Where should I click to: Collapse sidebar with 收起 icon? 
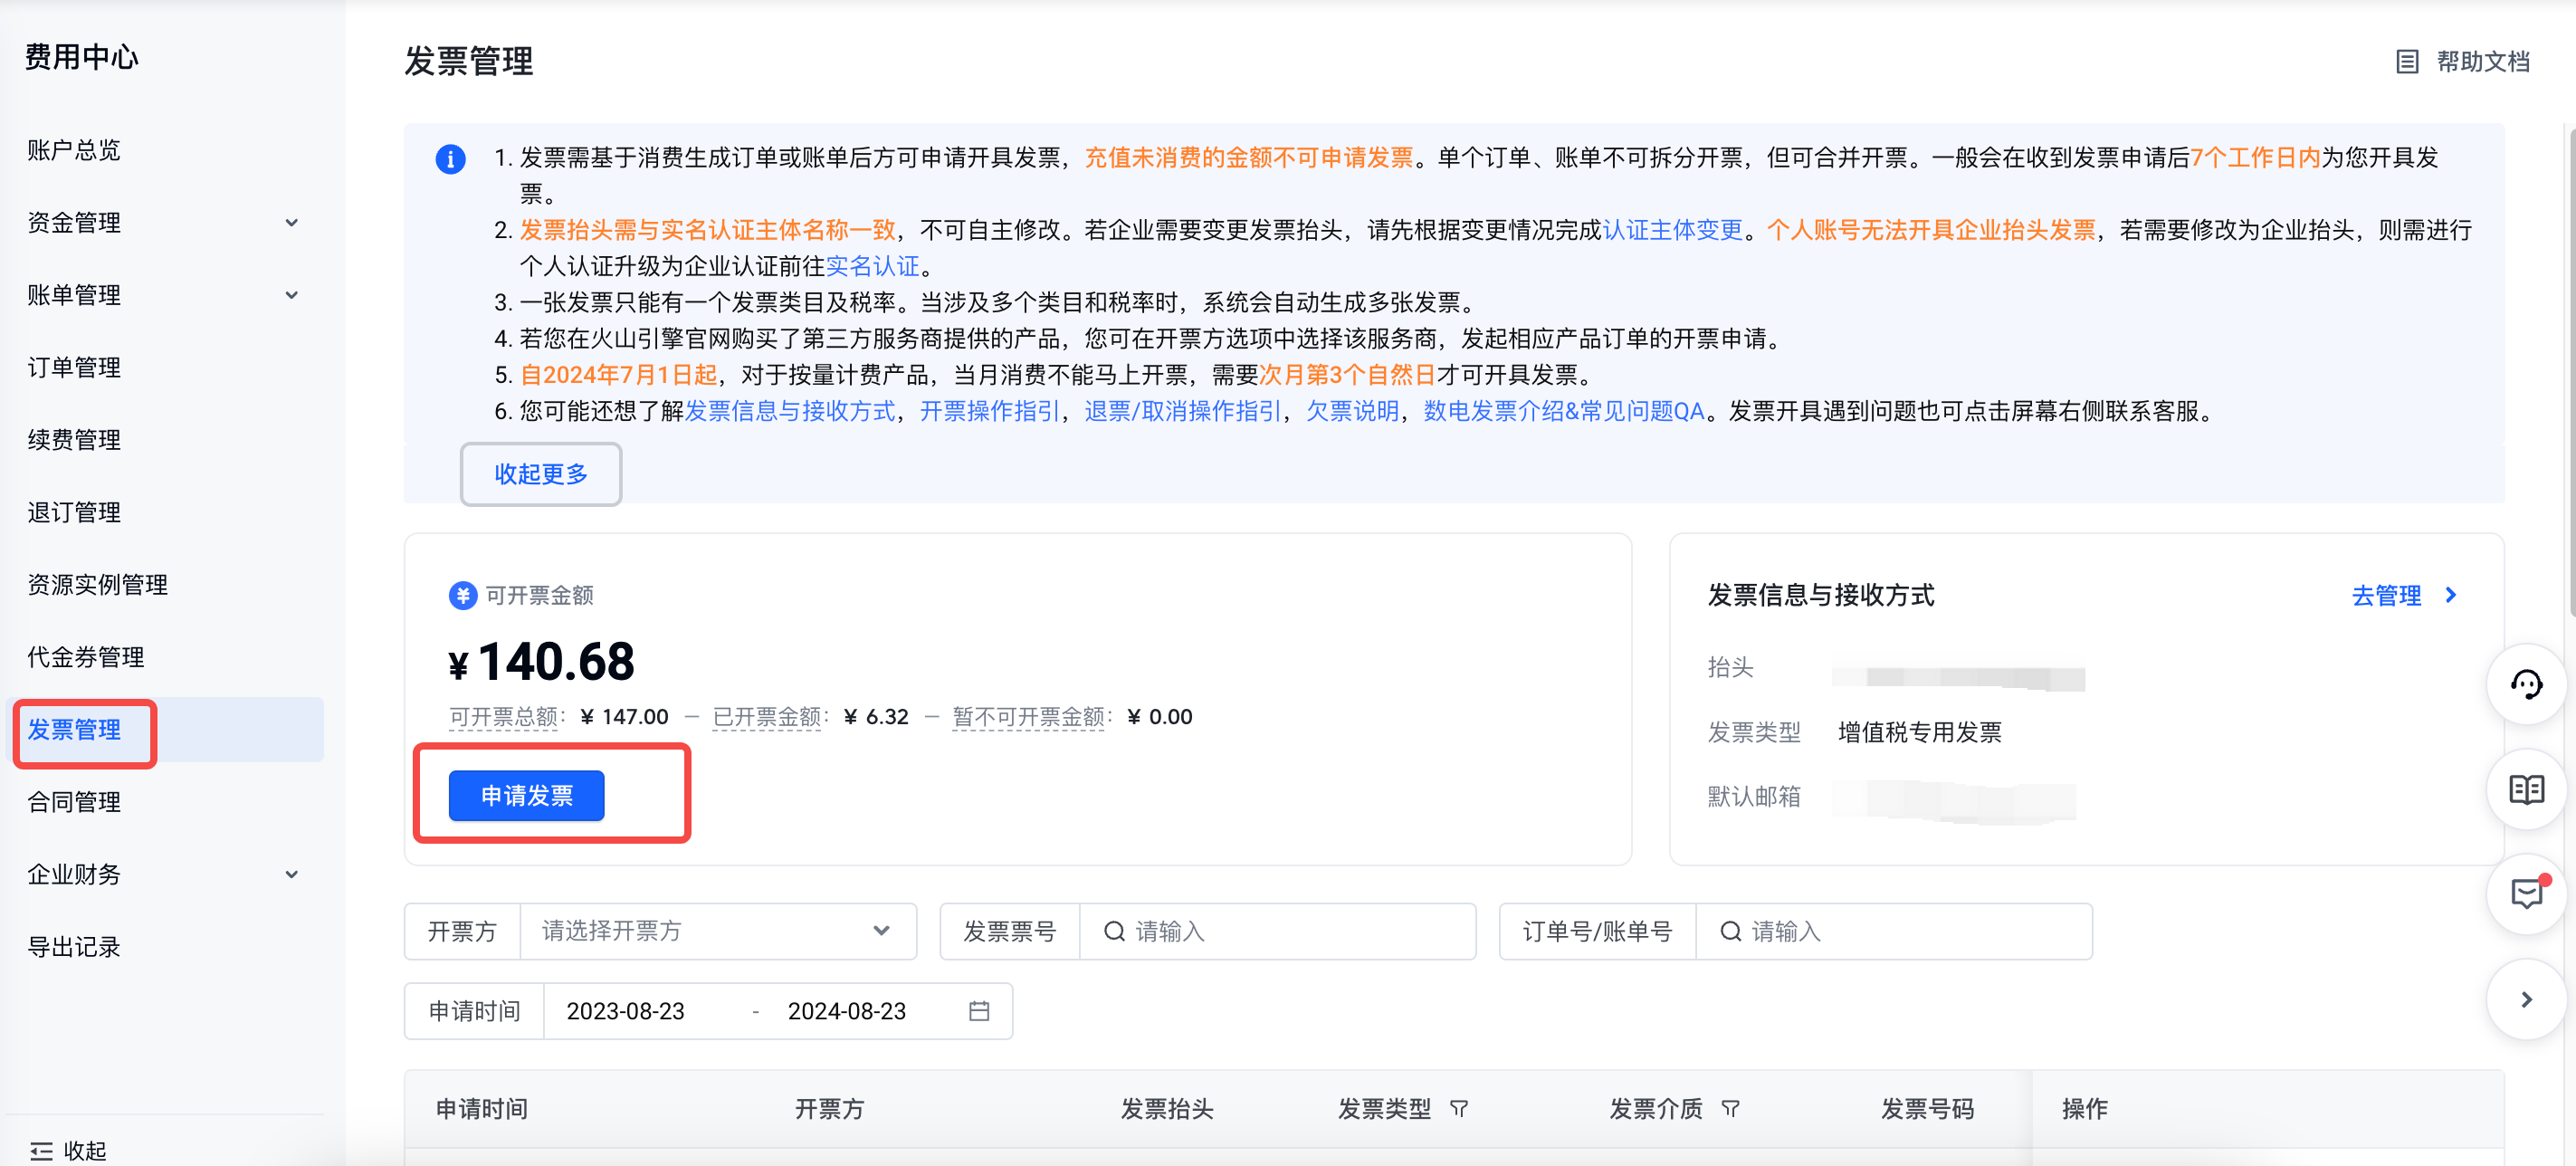[42, 1150]
